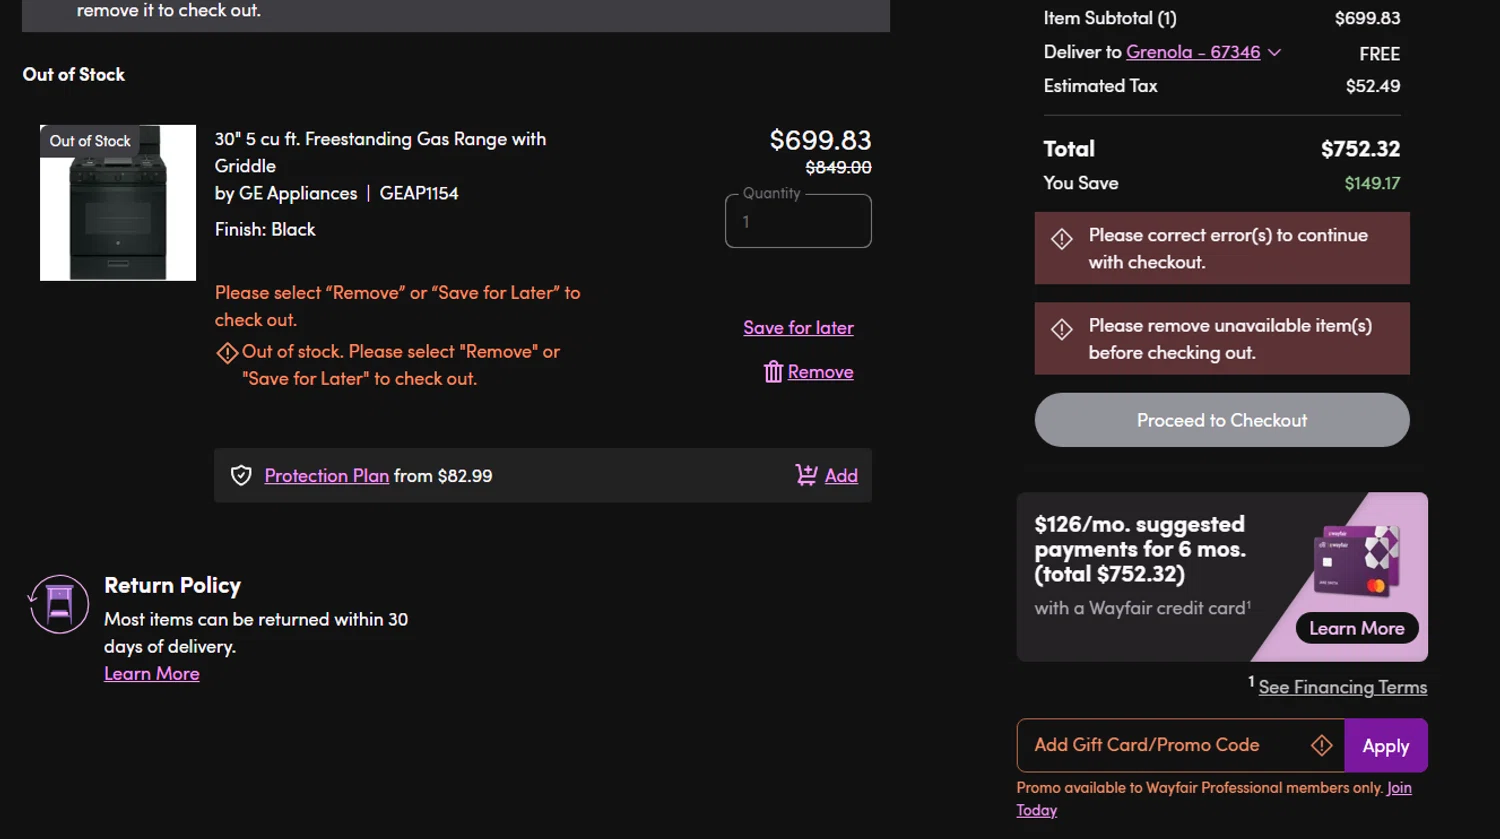Viewport: 1500px width, 839px height.
Task: Click the 'Item Subtotal (1)' label
Action: point(1110,18)
